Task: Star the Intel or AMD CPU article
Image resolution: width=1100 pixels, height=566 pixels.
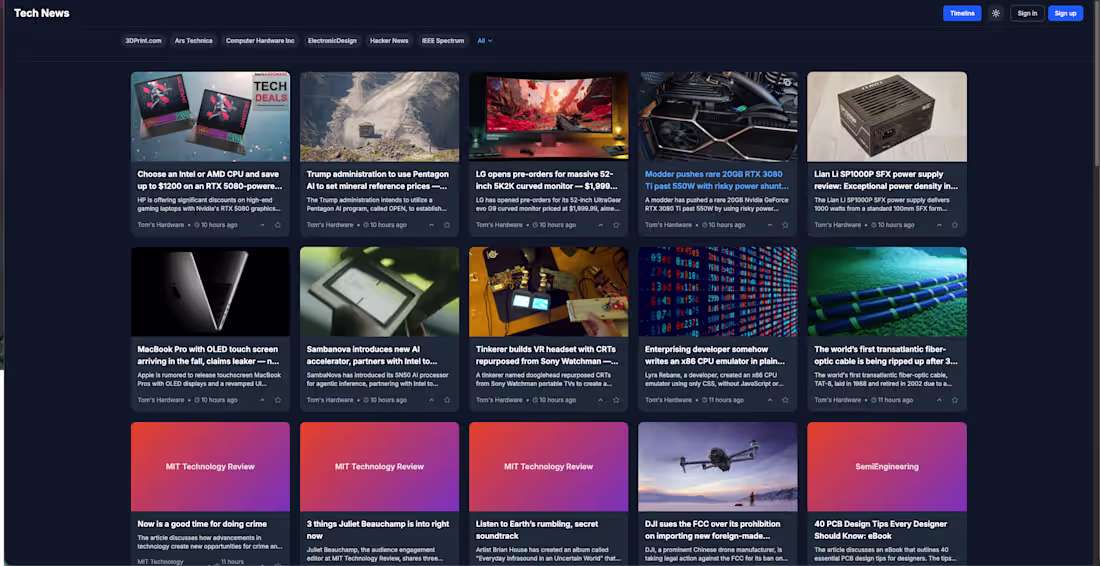Action: click(278, 225)
